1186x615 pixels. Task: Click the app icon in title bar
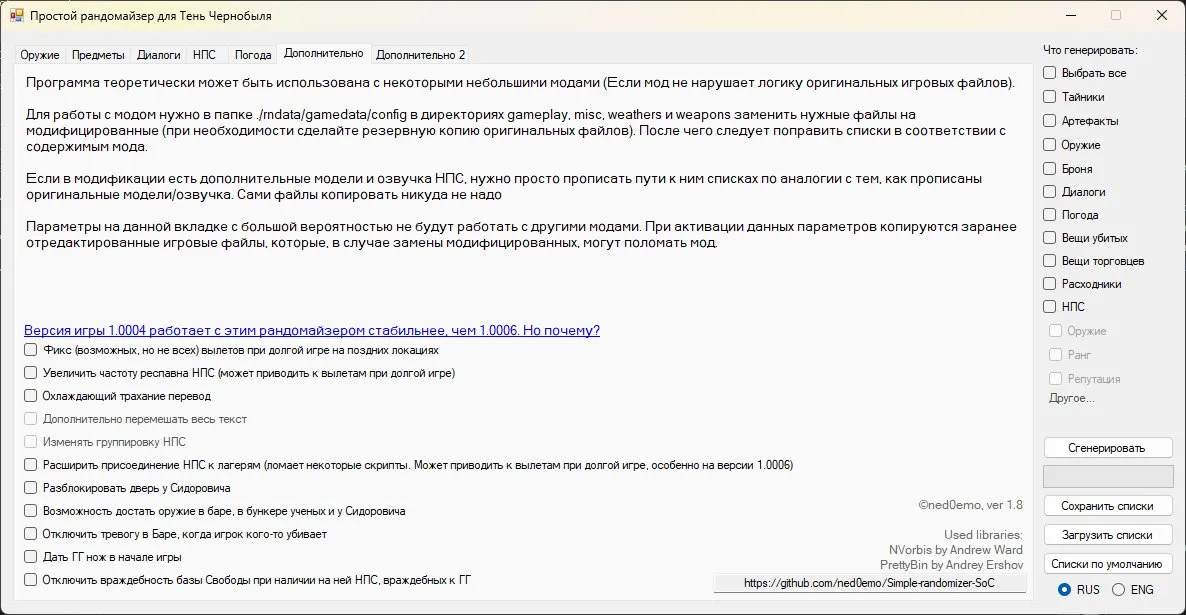[16, 15]
